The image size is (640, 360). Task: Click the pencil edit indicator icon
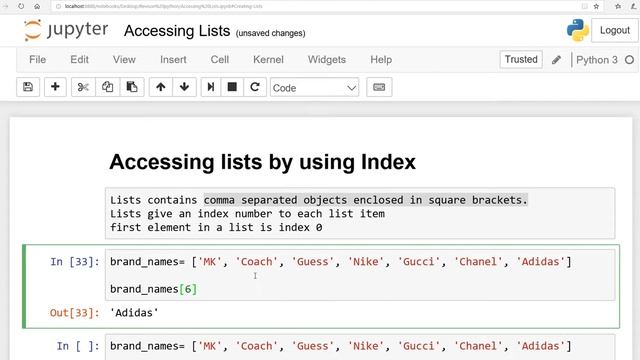click(x=556, y=60)
